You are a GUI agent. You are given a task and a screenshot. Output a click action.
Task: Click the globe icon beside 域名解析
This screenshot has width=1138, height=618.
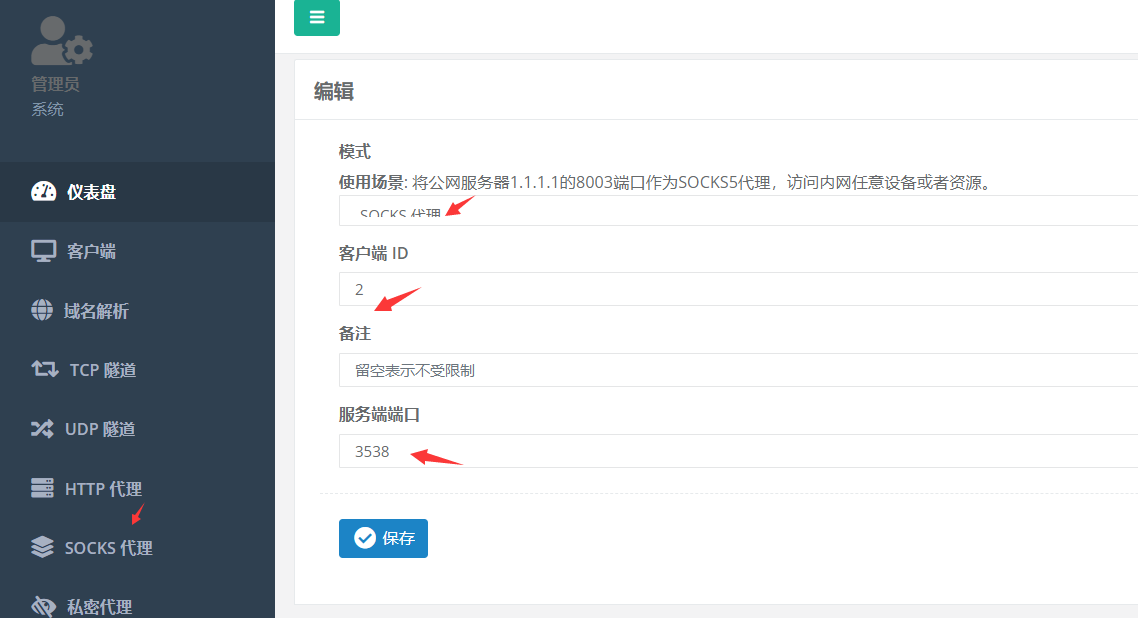(42, 311)
